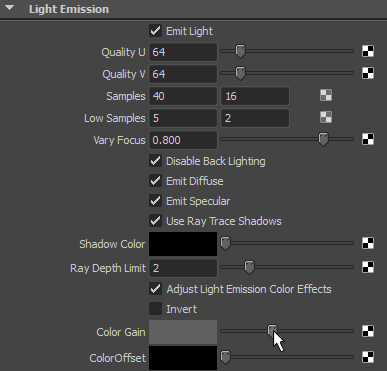Turn off Use Ray Trace Shadows

(x=155, y=221)
